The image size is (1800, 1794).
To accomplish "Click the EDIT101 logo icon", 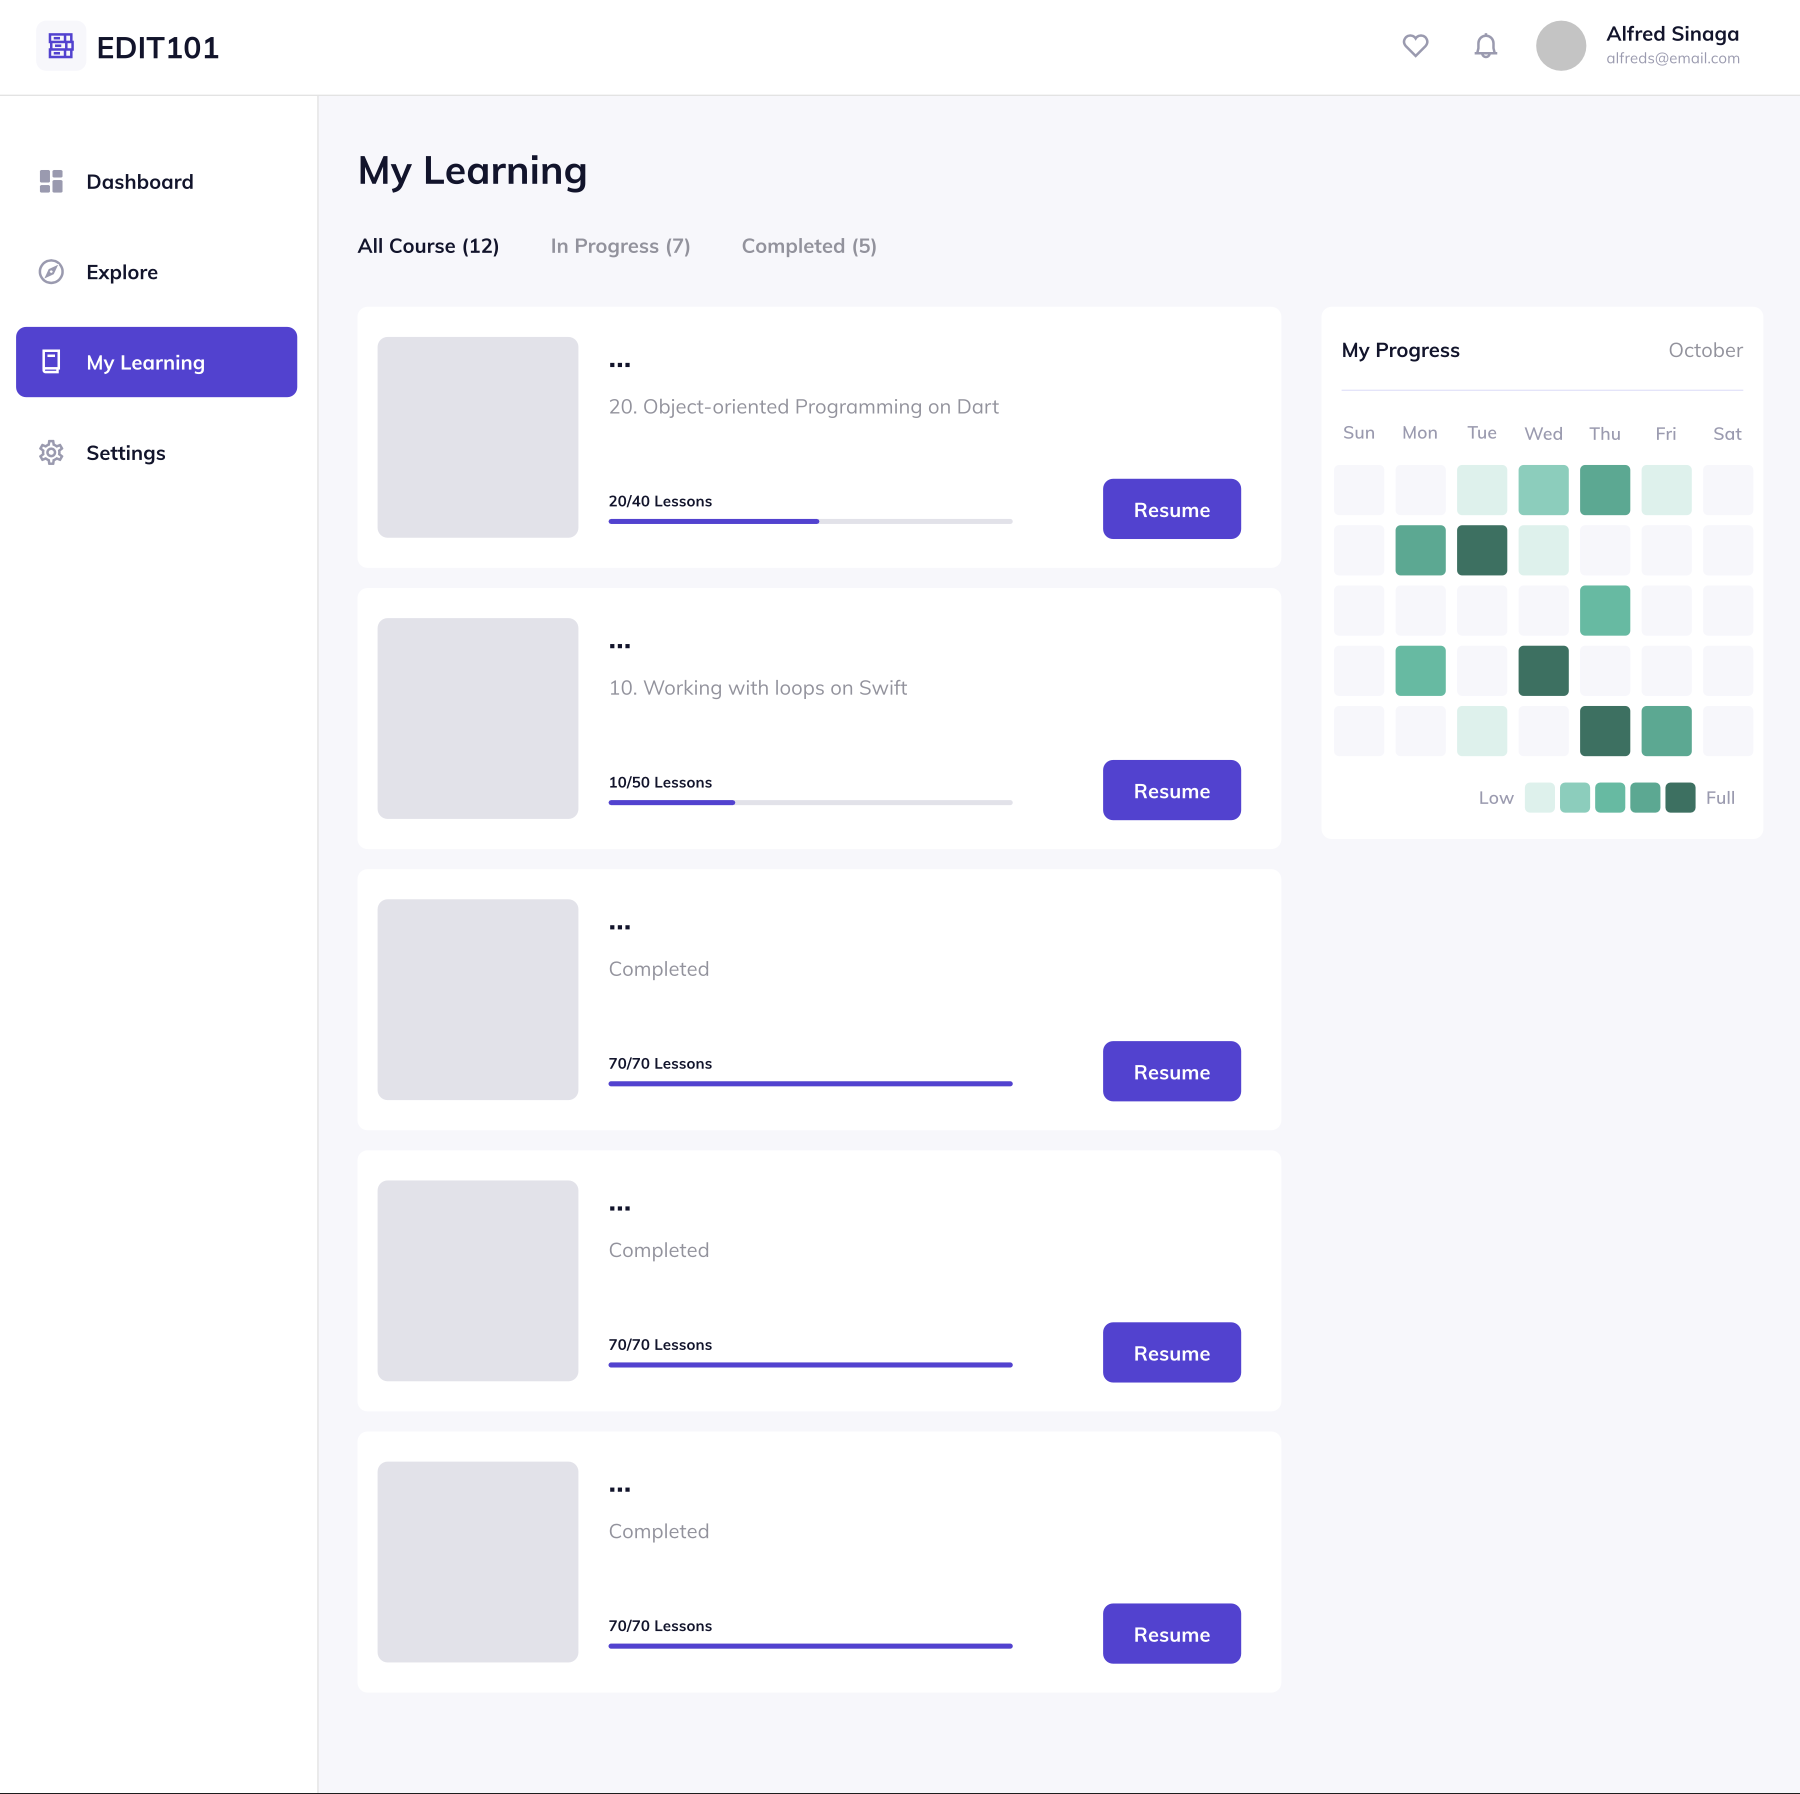I will coord(61,46).
